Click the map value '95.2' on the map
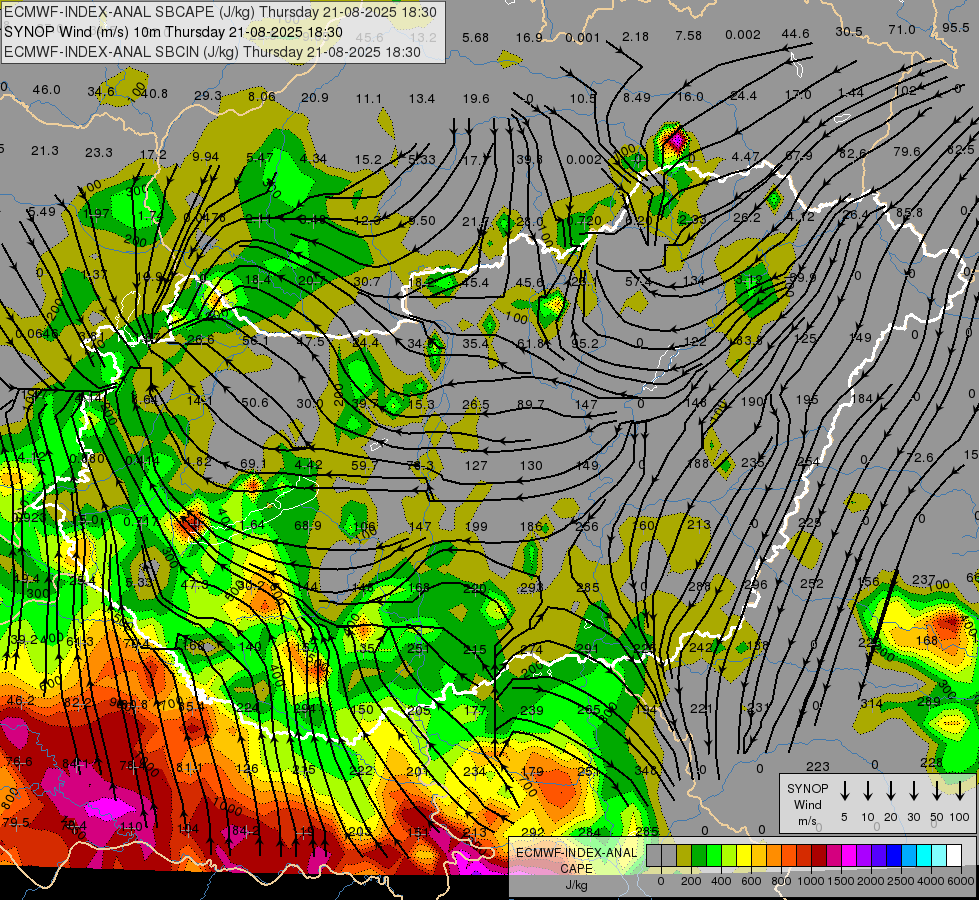Viewport: 979px width, 900px height. [585, 344]
